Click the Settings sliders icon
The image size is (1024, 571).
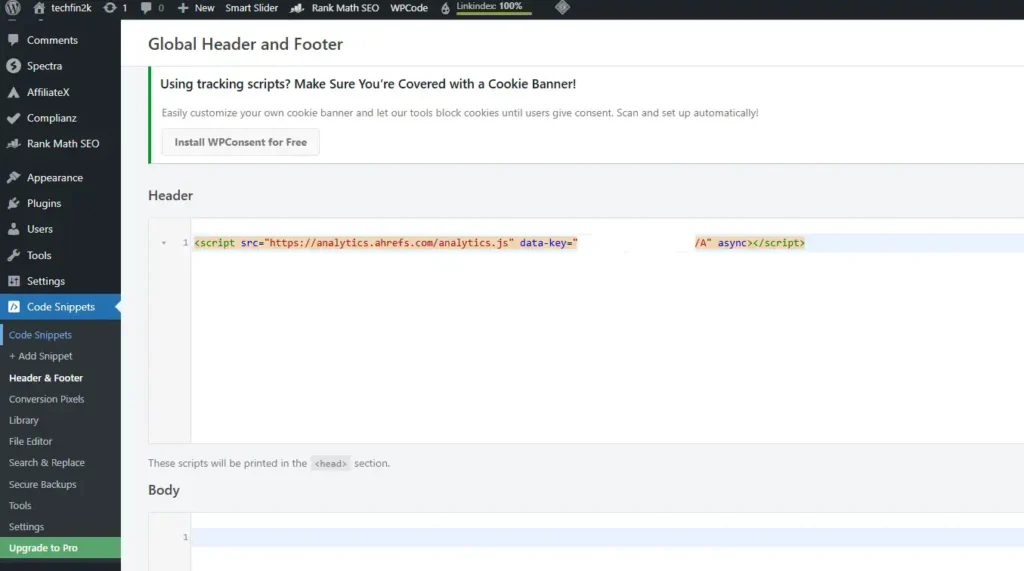pos(14,281)
